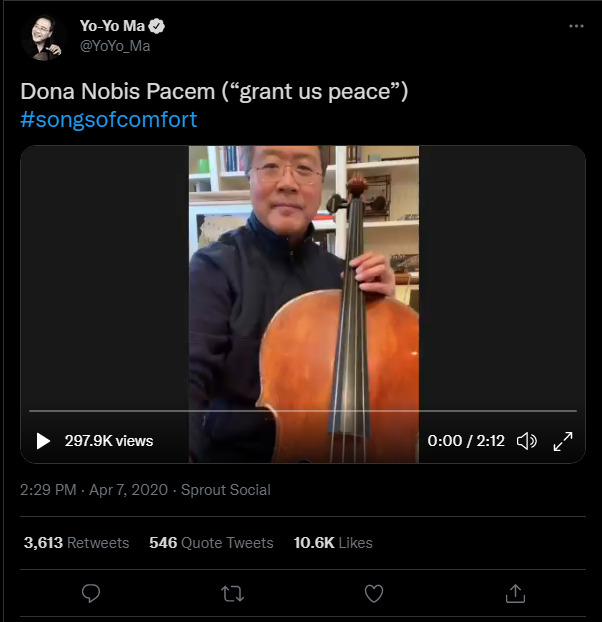Mute the video sound

coord(527,440)
